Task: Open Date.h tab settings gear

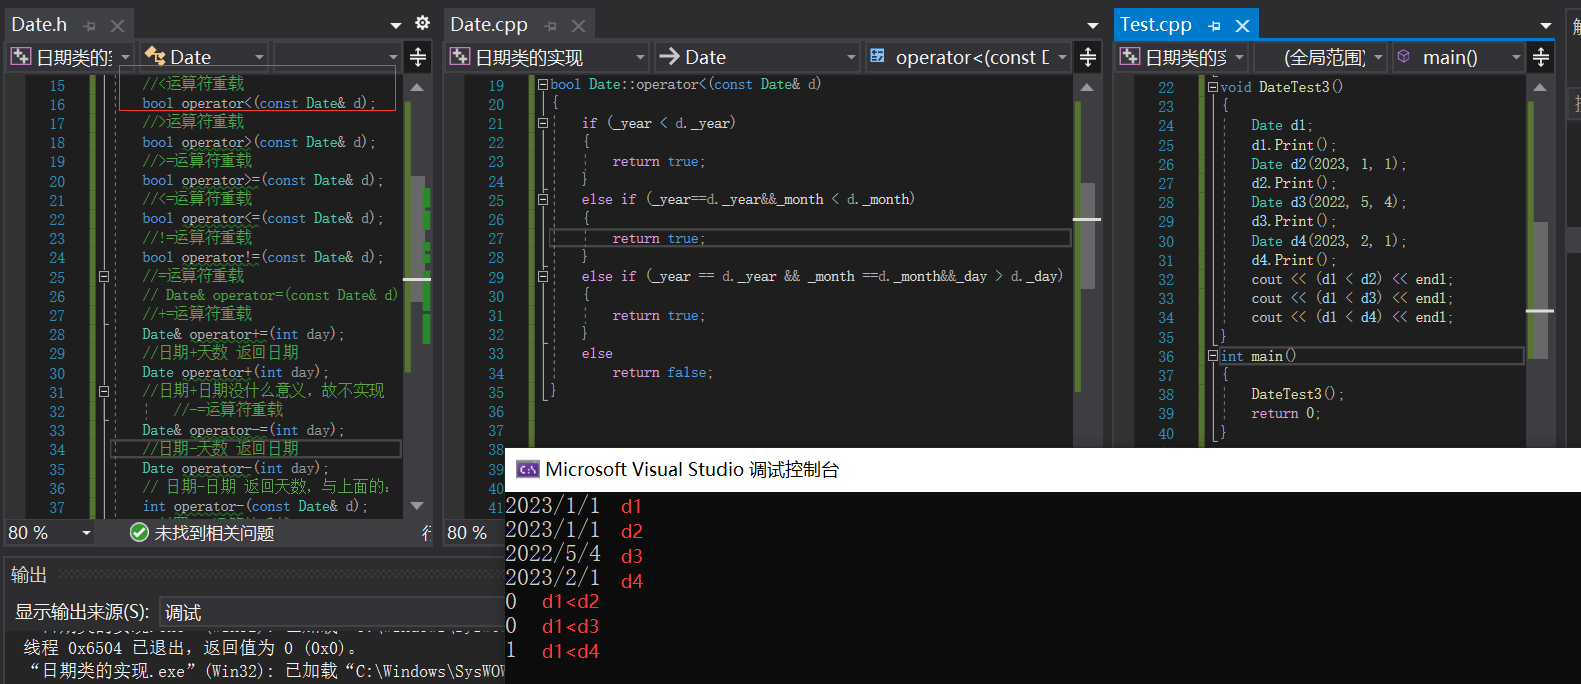Action: tap(422, 23)
